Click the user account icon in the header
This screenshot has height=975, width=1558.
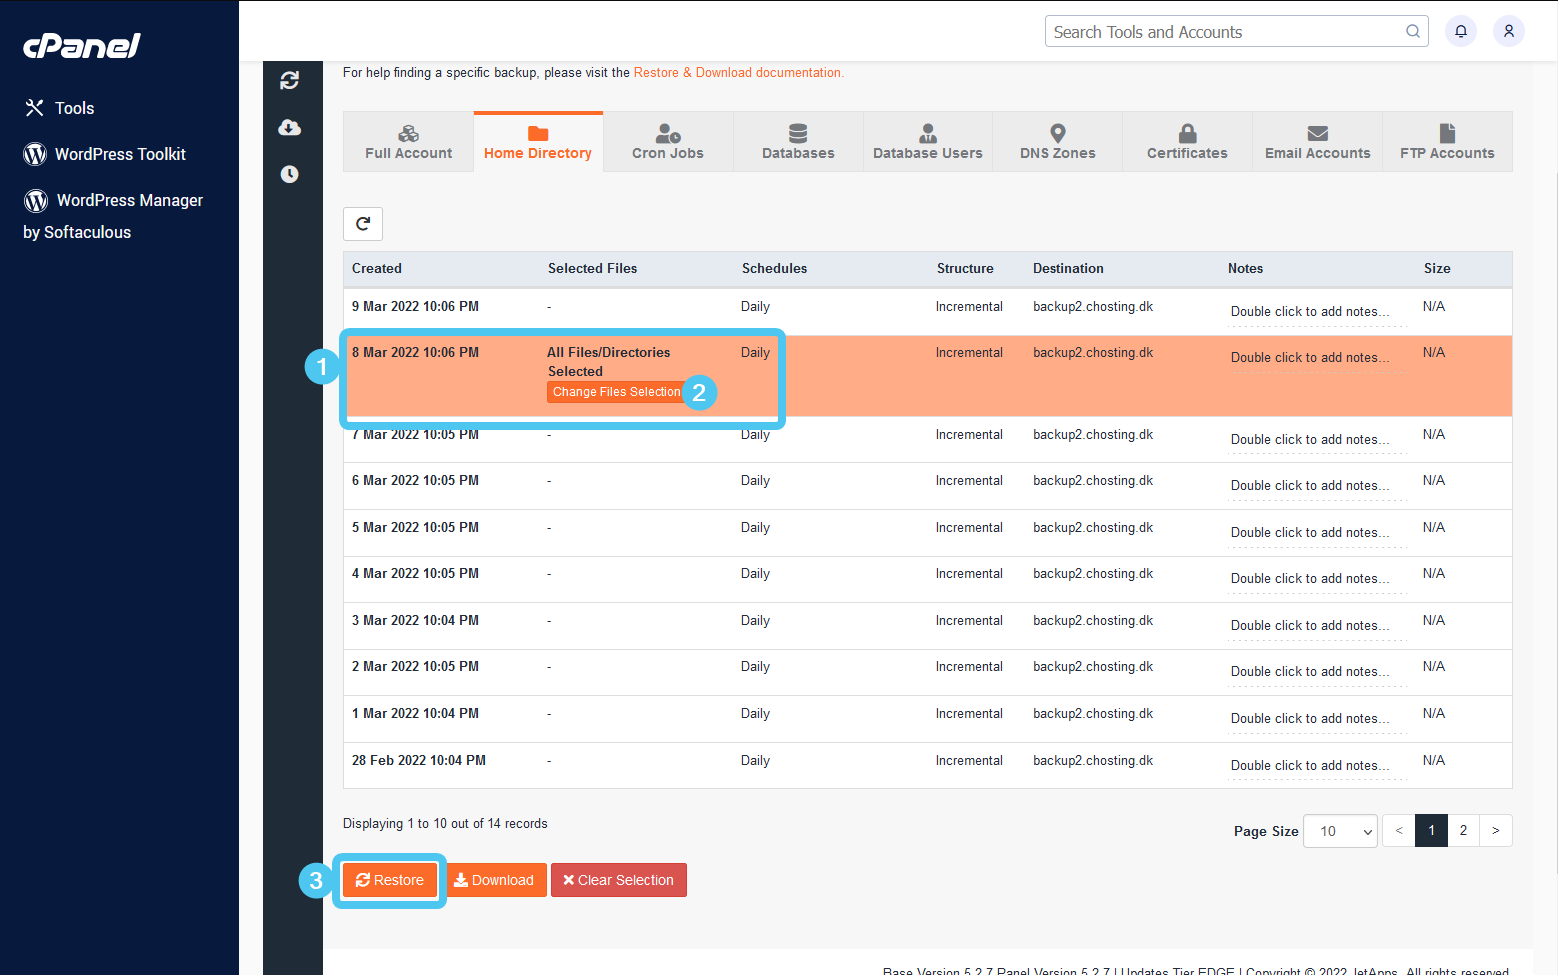point(1509,31)
